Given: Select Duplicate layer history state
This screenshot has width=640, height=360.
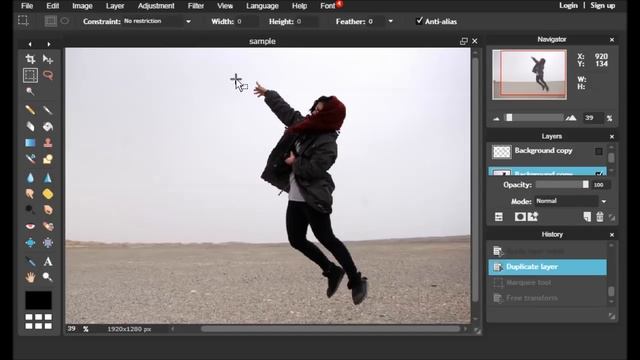Looking at the screenshot, I should click(547, 267).
